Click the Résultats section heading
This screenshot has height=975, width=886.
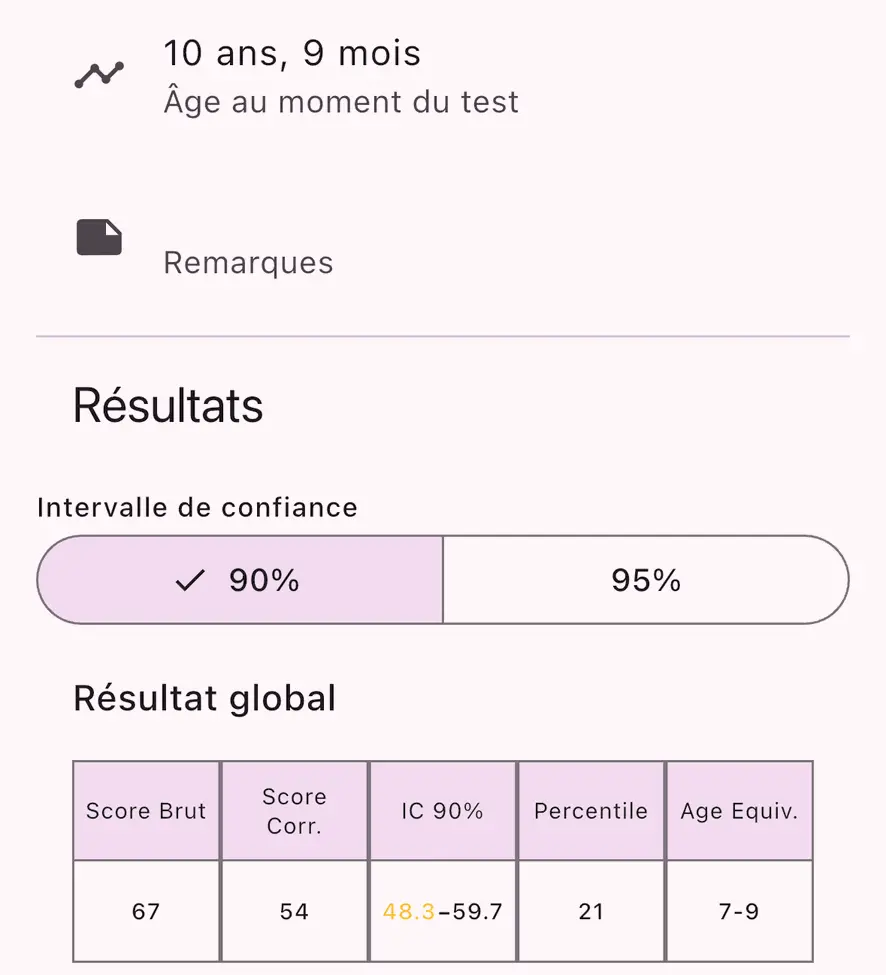(x=168, y=406)
